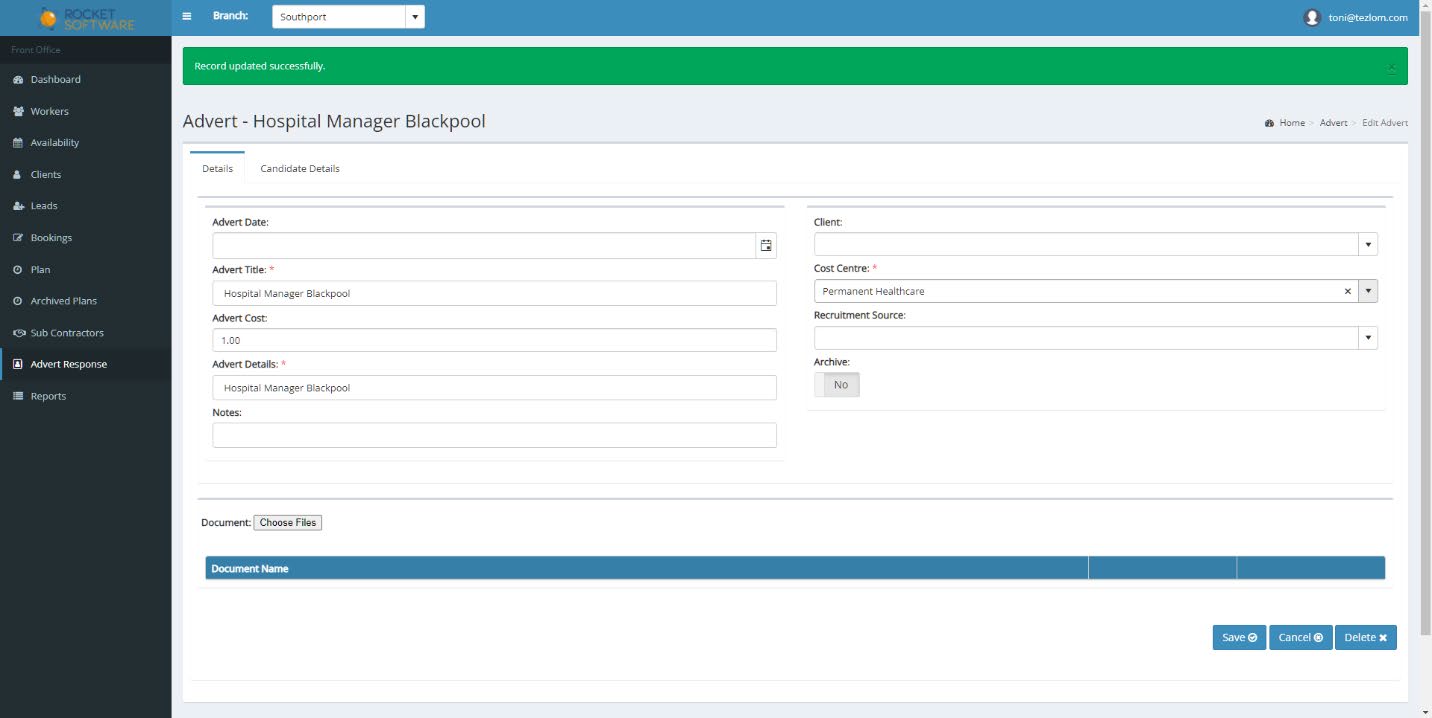The image size is (1432, 718).
Task: Click the Dashboard icon in sidebar
Action: [18, 80]
